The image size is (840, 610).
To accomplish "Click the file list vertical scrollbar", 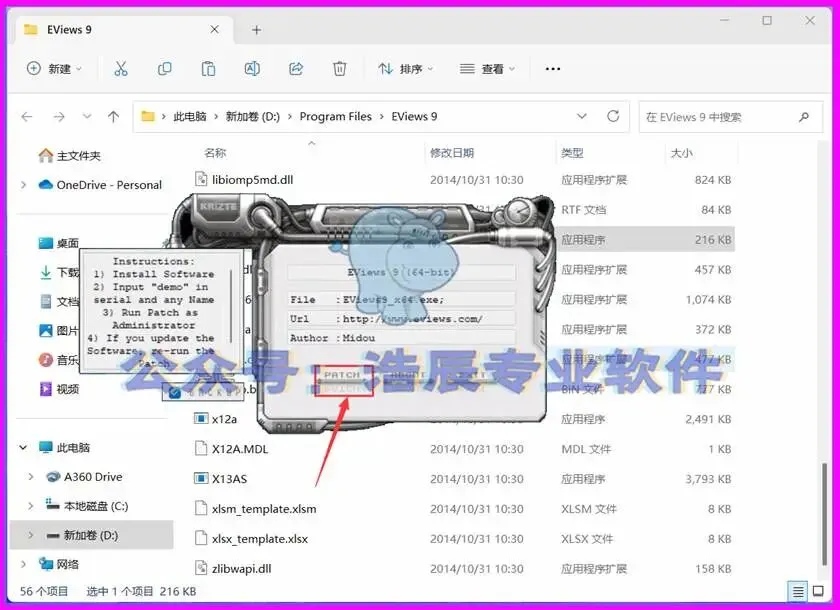I will pos(824,514).
